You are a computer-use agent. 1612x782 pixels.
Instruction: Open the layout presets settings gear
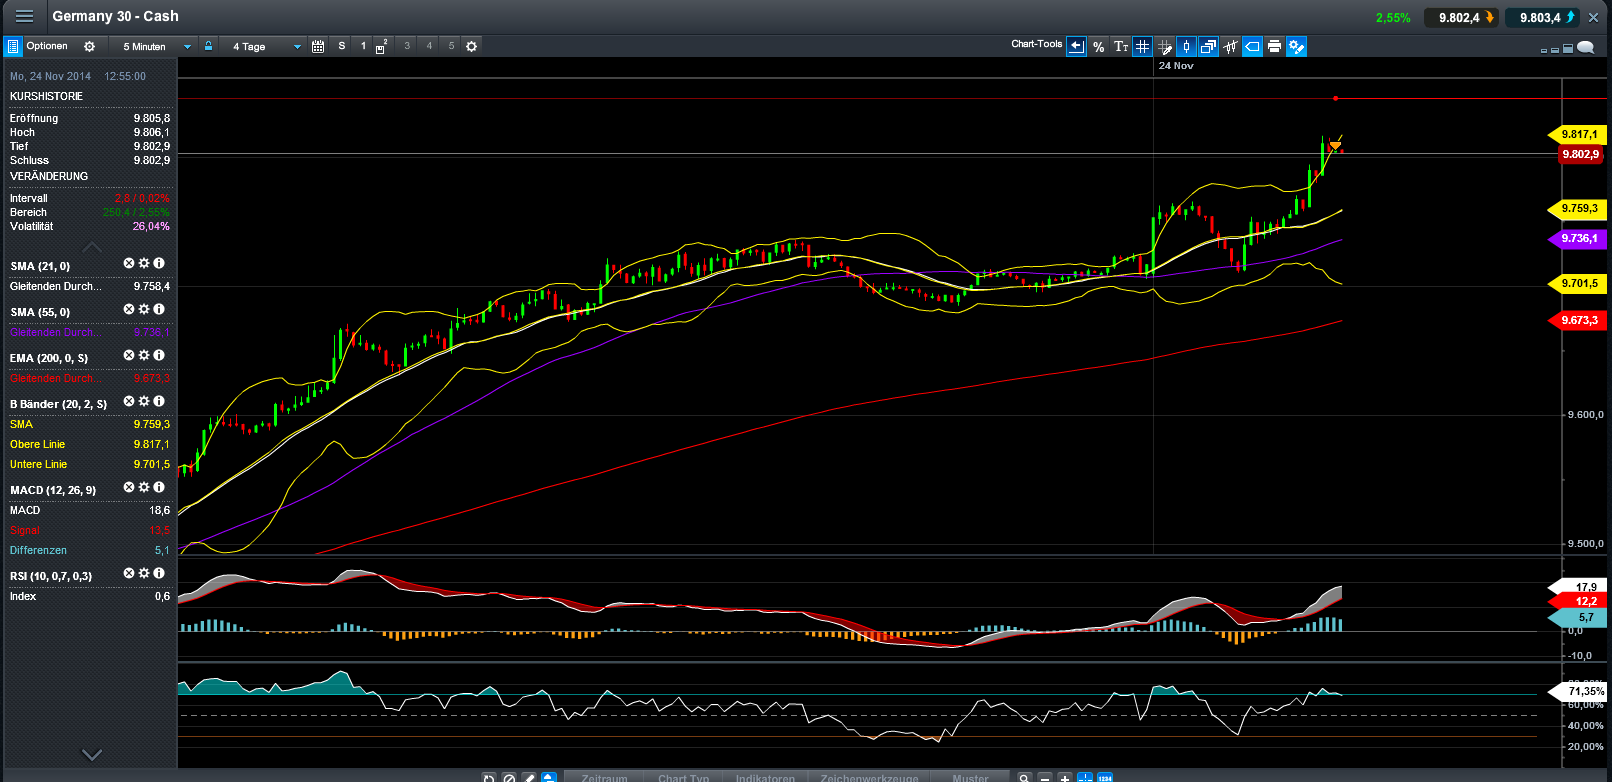pos(472,46)
